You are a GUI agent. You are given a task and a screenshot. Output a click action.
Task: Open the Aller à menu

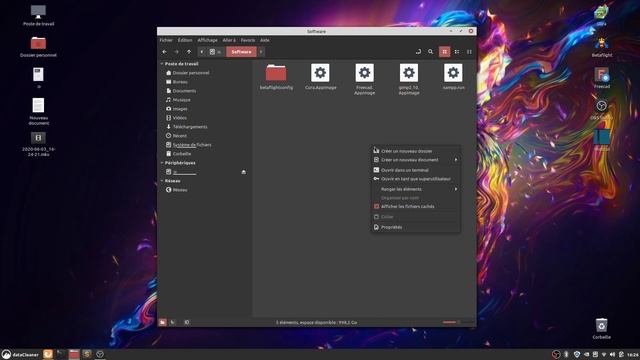coord(229,40)
